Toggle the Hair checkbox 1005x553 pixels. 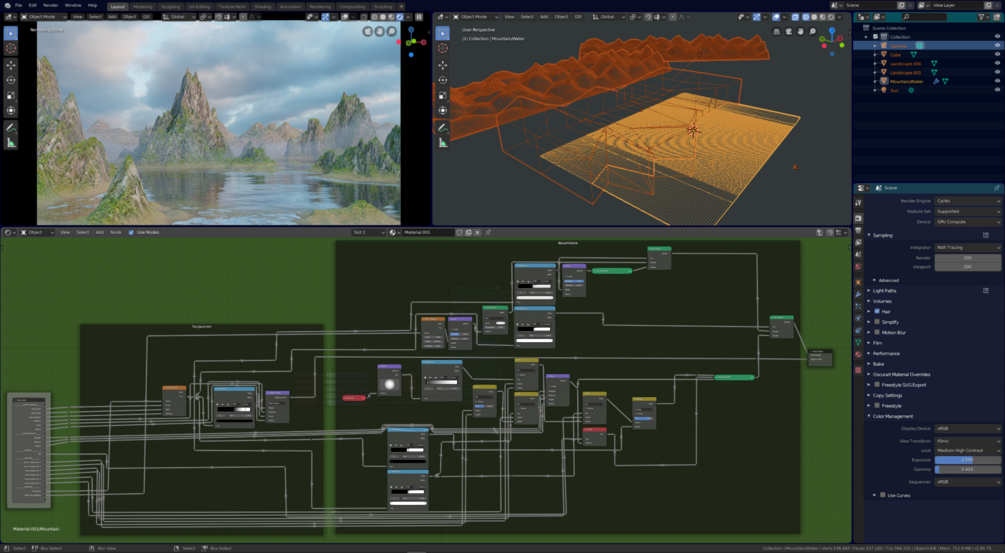coord(877,311)
